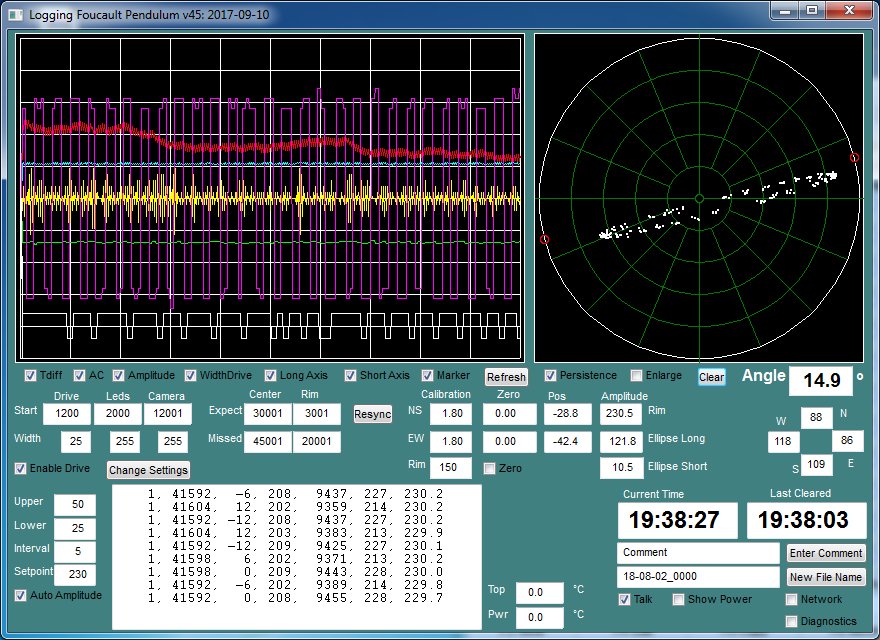Click the Clear button

click(711, 377)
